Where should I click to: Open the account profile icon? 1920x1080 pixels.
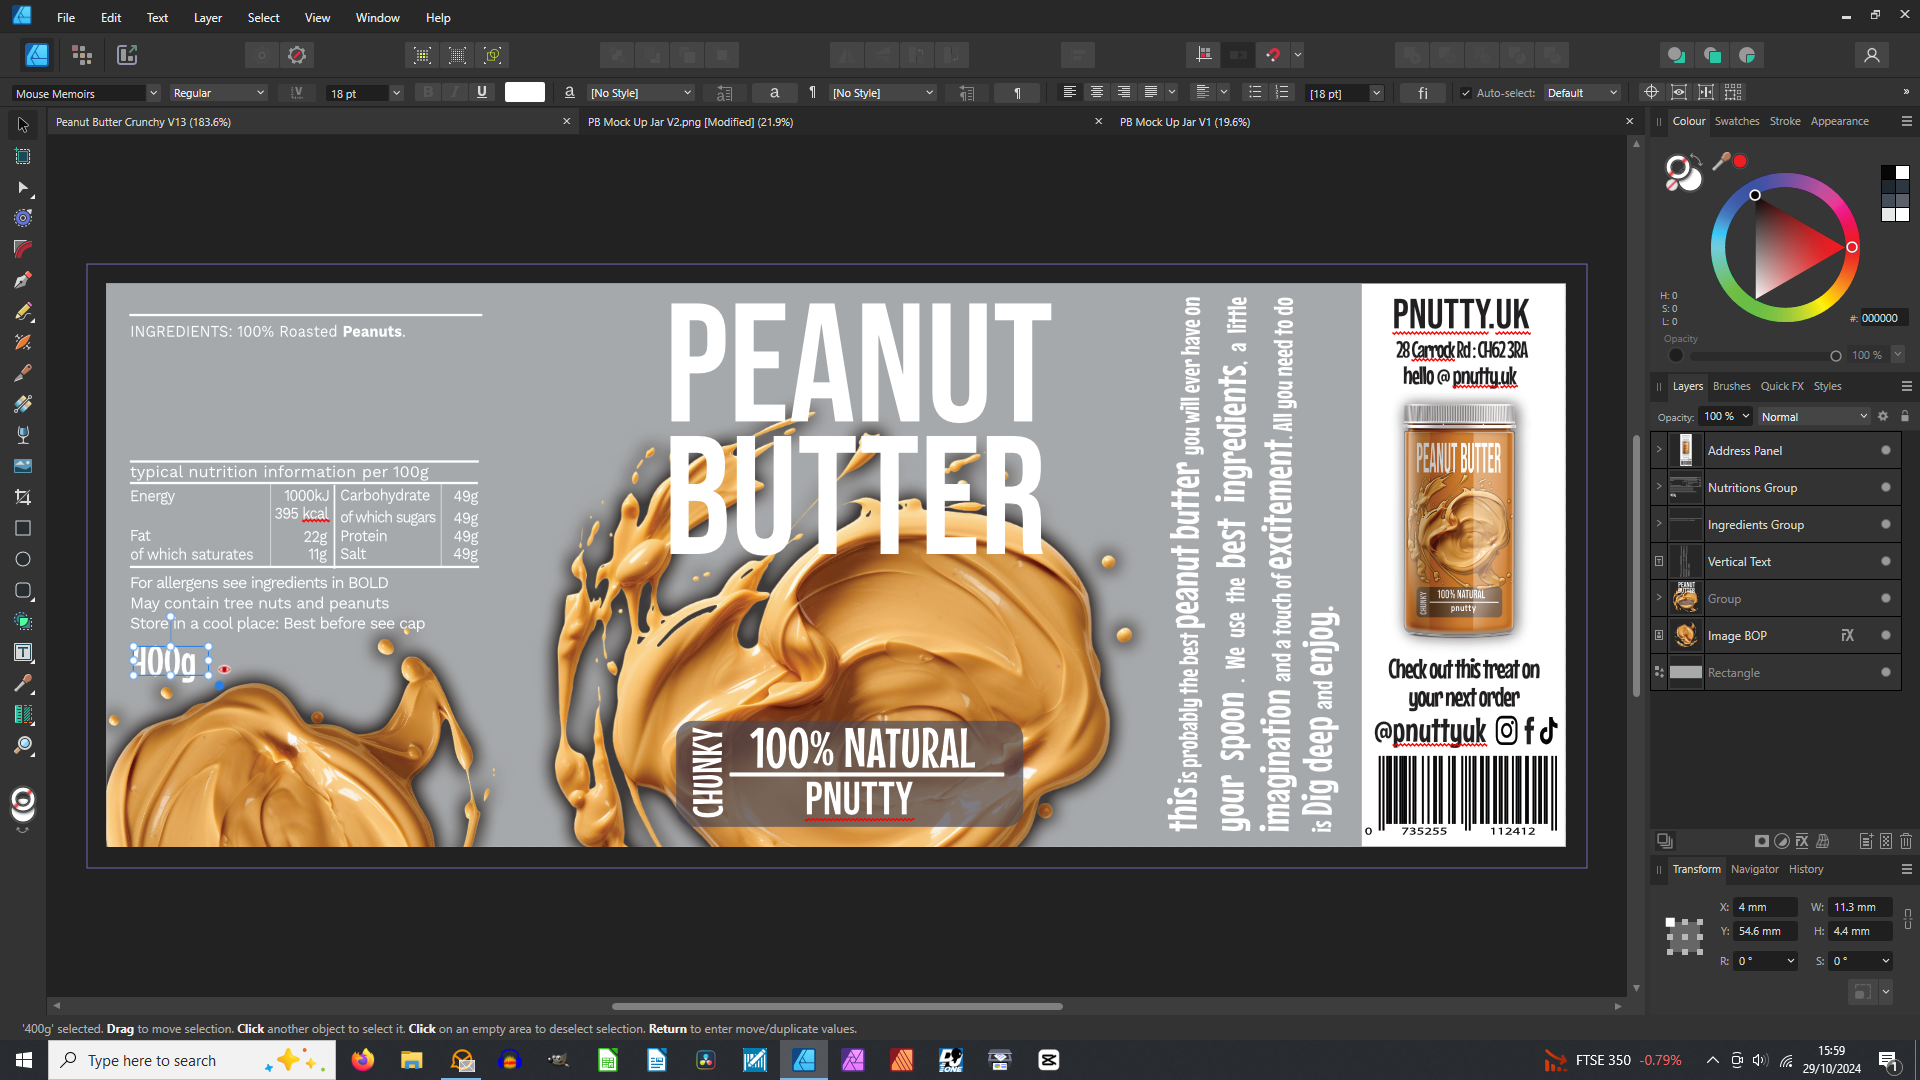point(1872,55)
